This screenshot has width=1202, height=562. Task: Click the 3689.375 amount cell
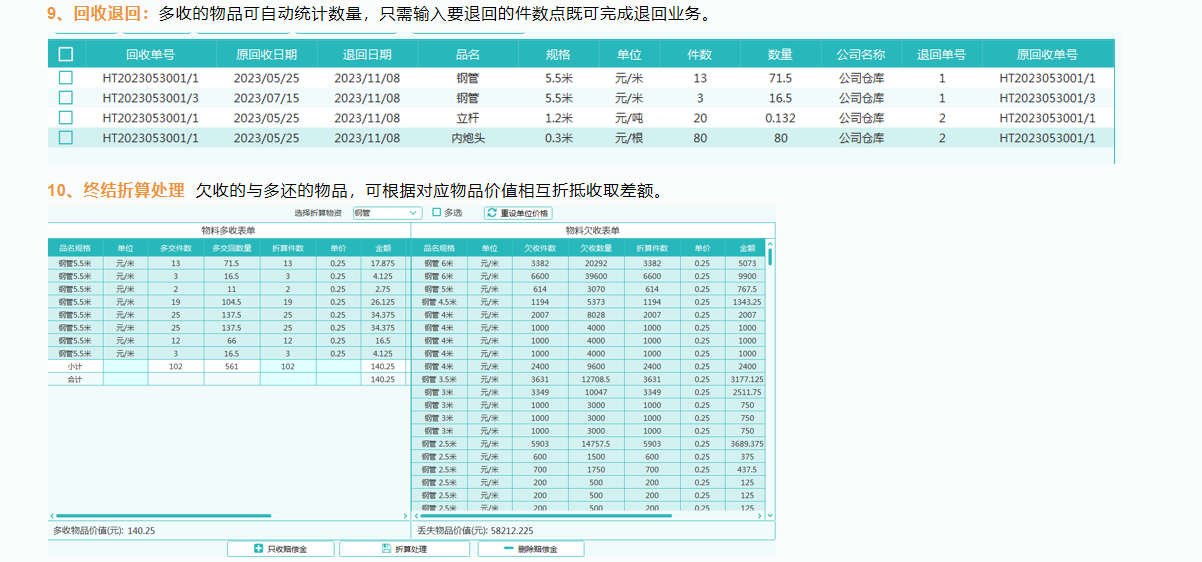click(747, 444)
